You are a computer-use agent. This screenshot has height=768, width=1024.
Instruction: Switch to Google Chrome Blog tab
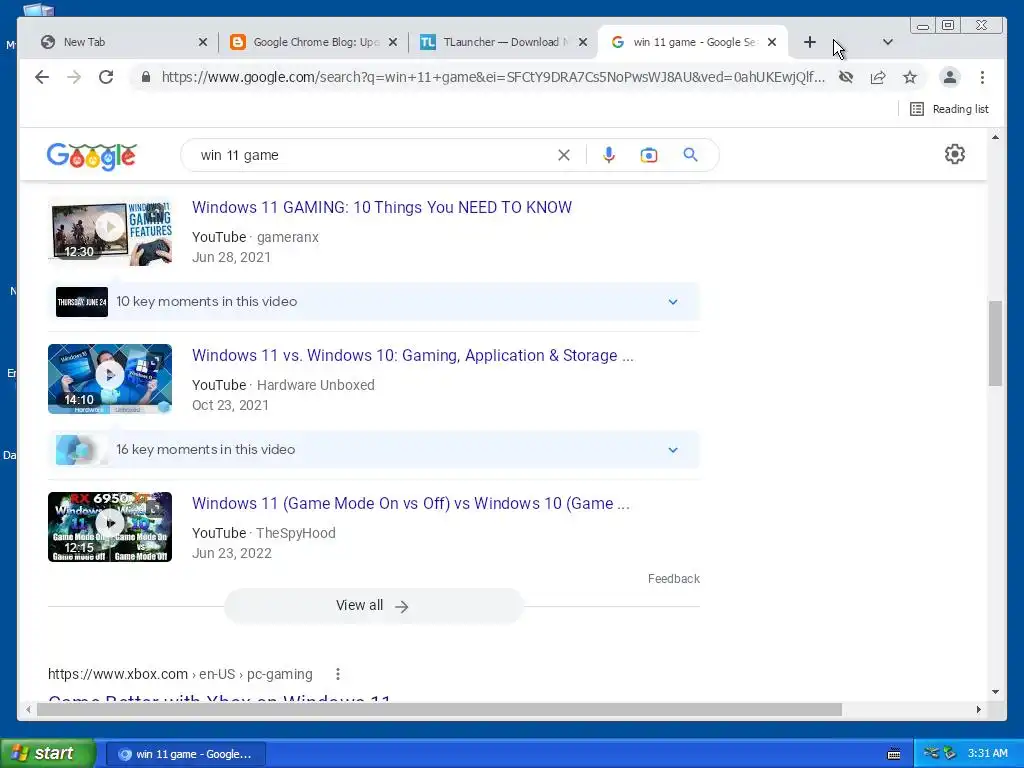click(x=315, y=42)
